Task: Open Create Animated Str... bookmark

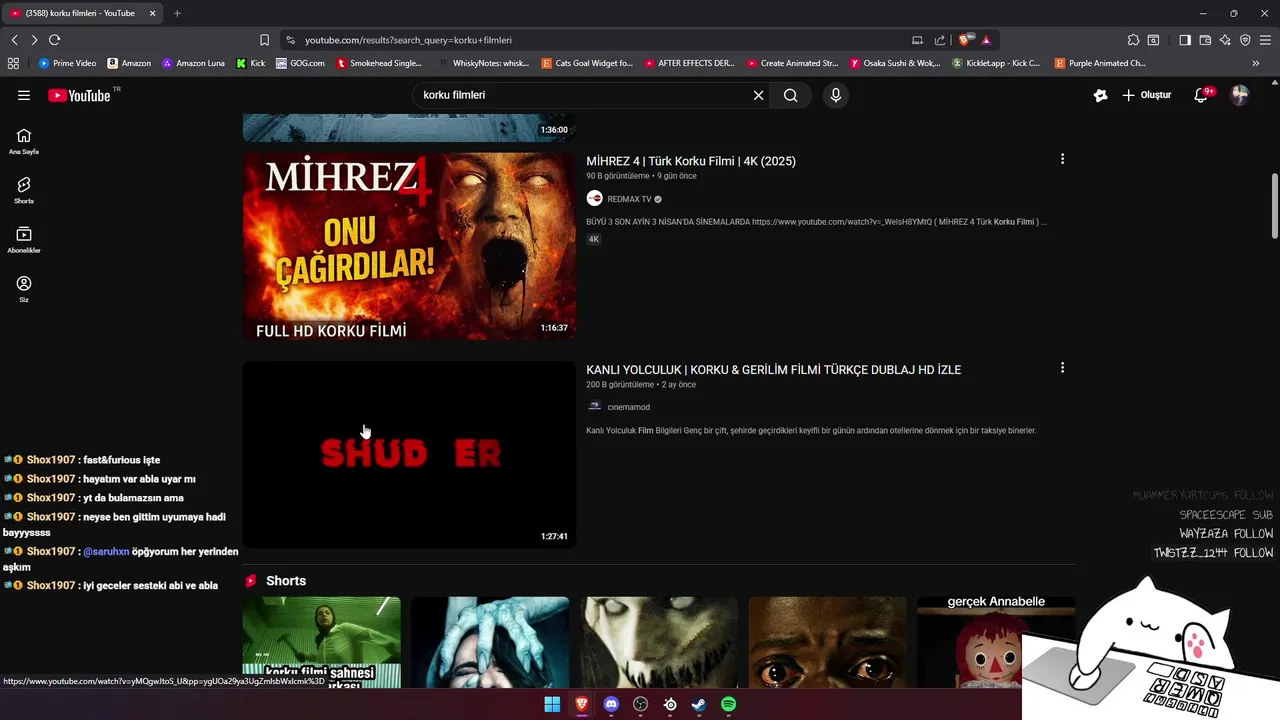Action: pos(793,63)
